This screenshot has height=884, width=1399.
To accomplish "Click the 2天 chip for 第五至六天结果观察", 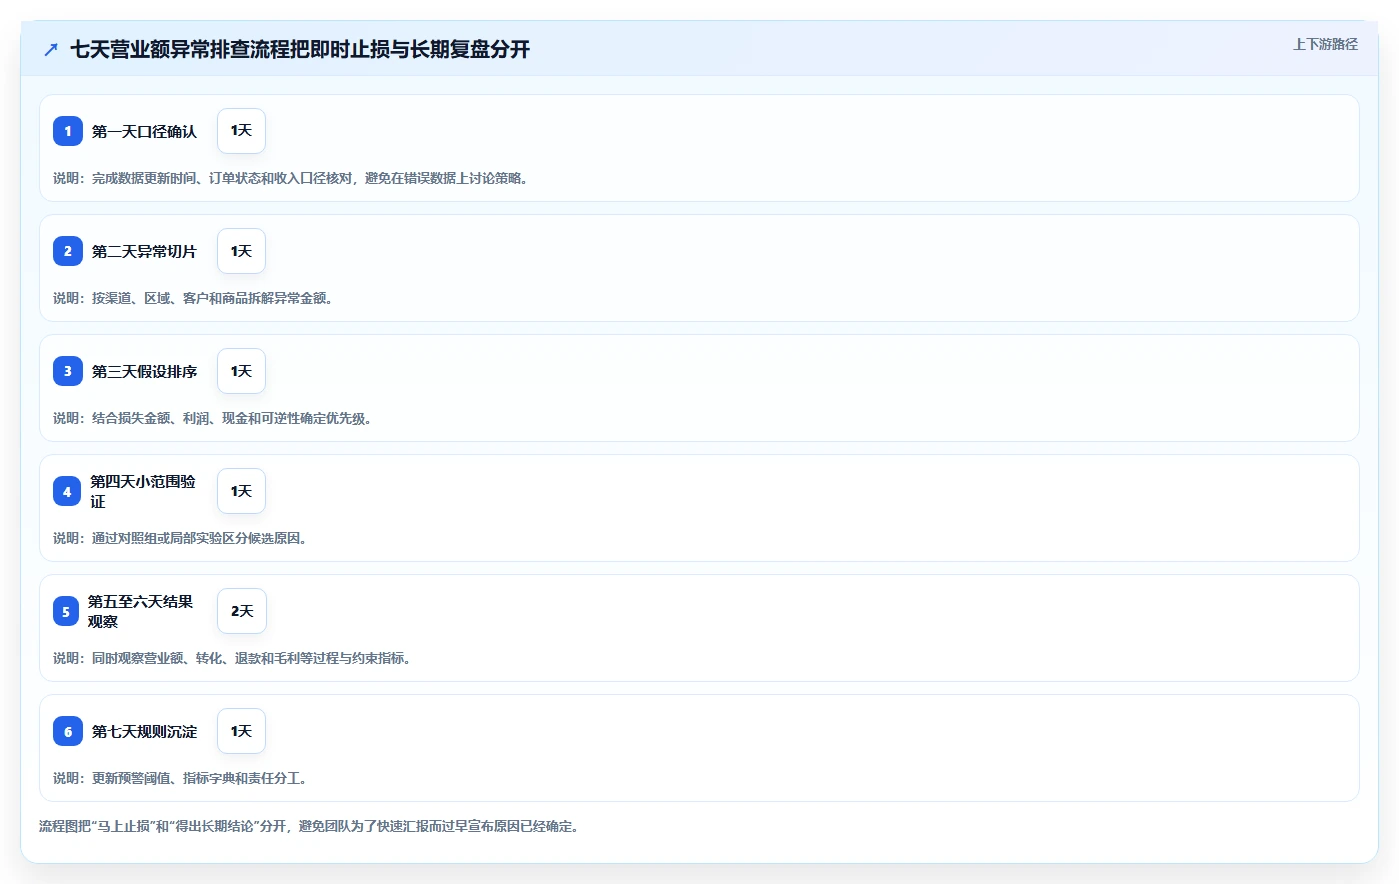I will [x=242, y=611].
